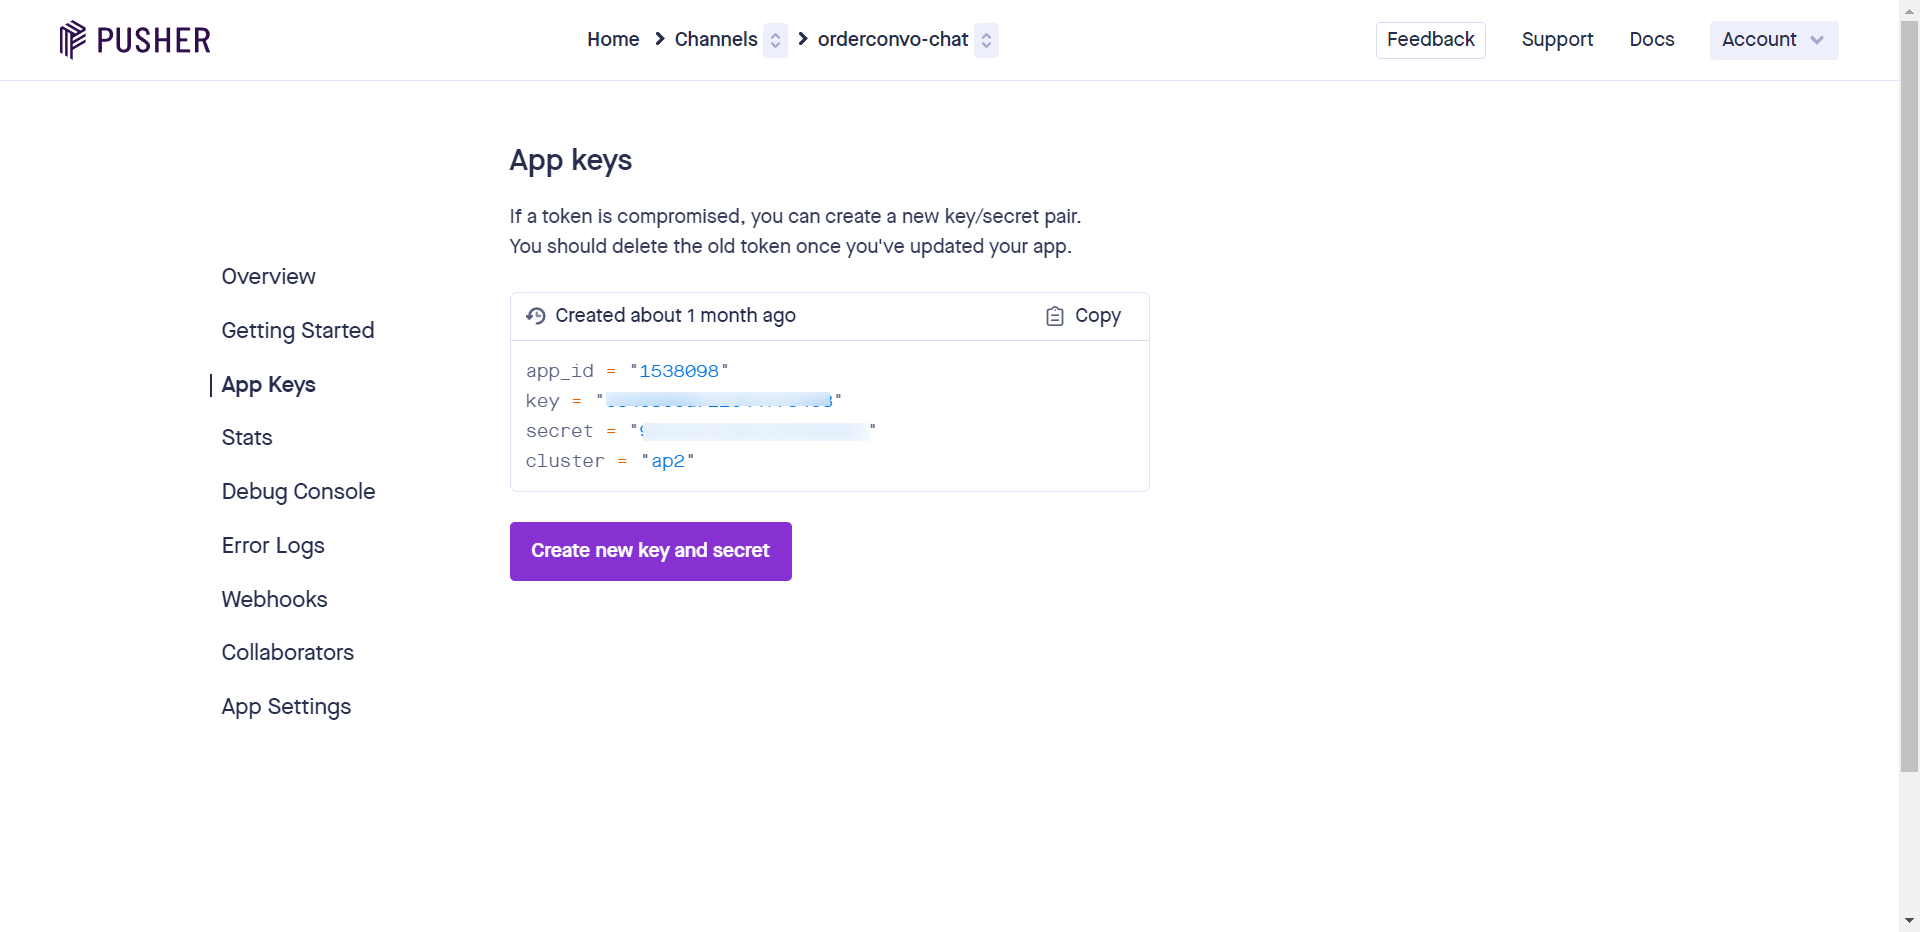The height and width of the screenshot is (932, 1920).
Task: Click the scrollbar down arrow
Action: [x=1909, y=920]
